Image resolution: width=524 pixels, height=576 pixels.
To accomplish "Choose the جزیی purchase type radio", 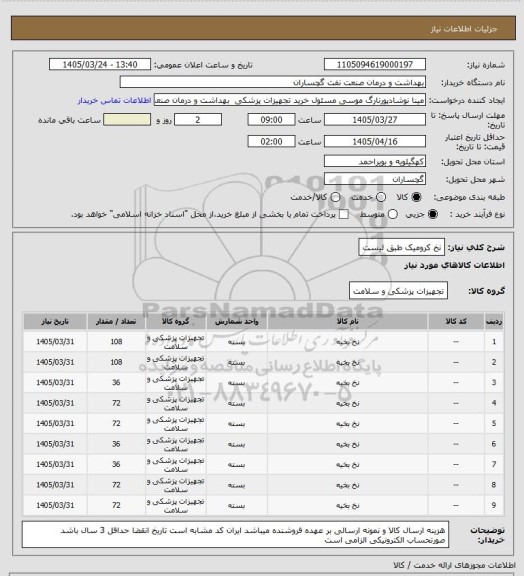I will tap(433, 214).
